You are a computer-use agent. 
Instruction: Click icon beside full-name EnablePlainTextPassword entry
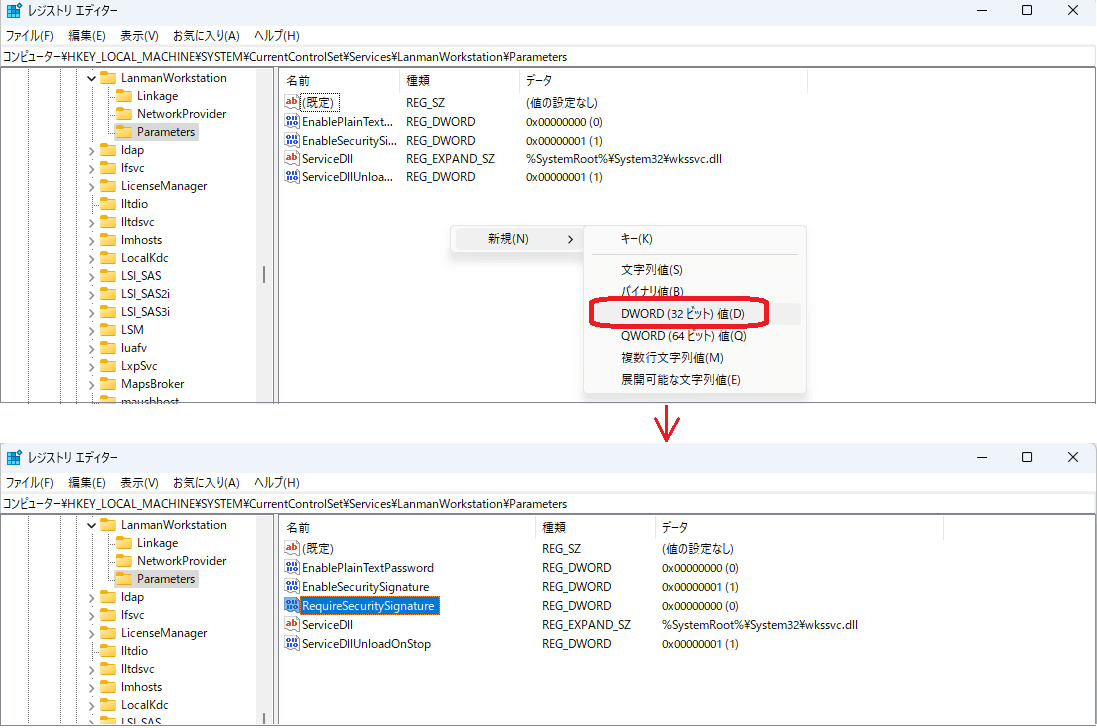tap(292, 568)
